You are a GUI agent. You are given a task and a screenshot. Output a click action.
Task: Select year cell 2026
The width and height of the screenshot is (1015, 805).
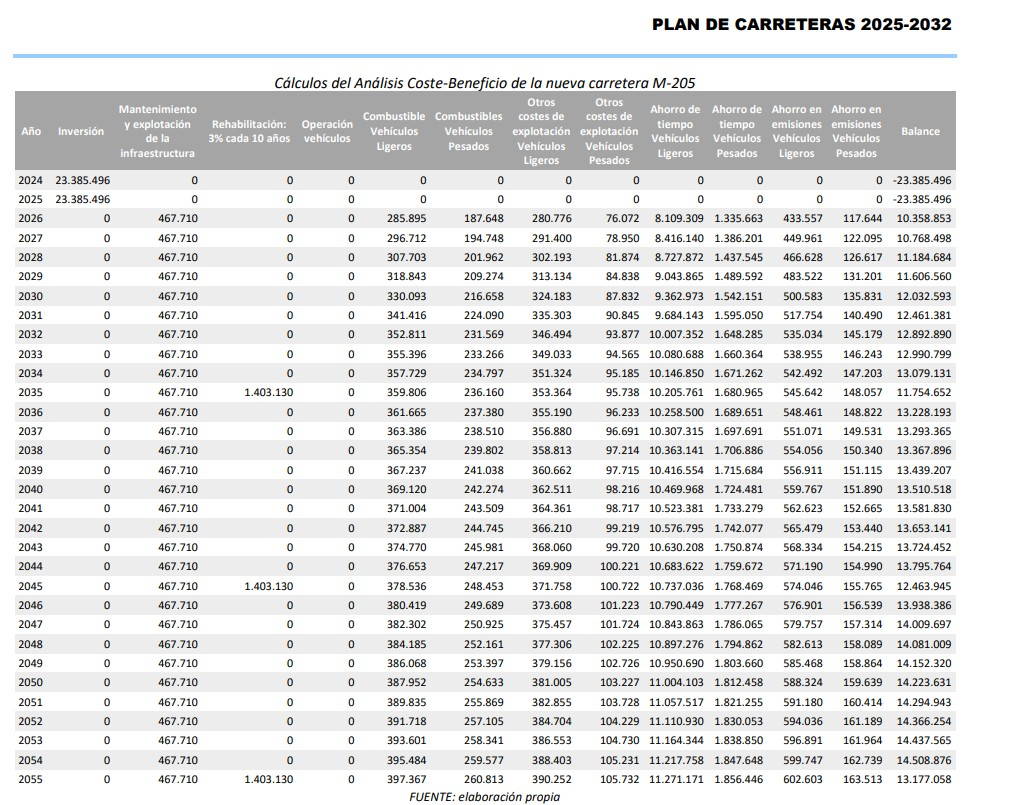[x=30, y=219]
